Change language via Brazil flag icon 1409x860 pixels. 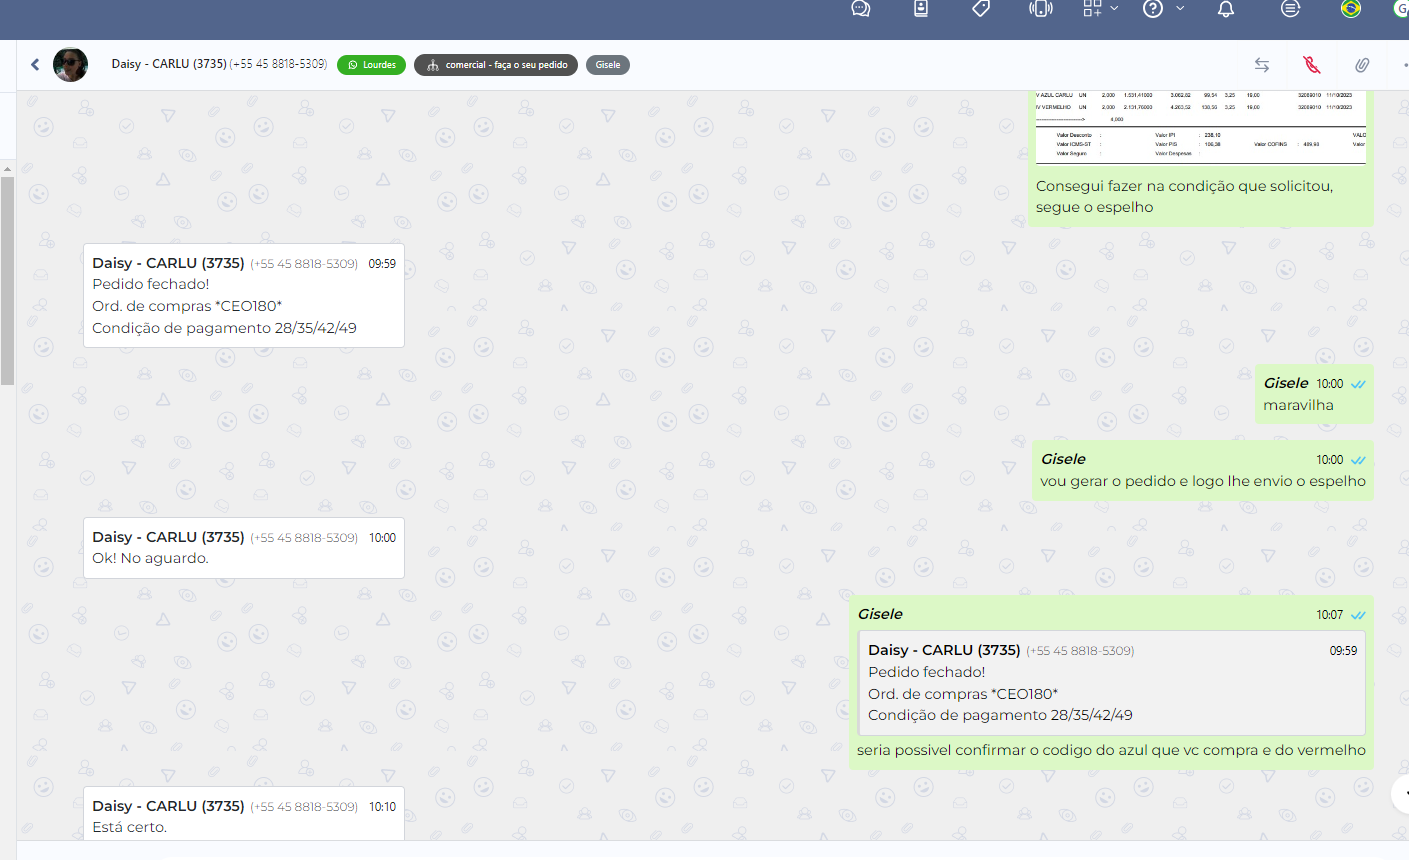point(1351,9)
